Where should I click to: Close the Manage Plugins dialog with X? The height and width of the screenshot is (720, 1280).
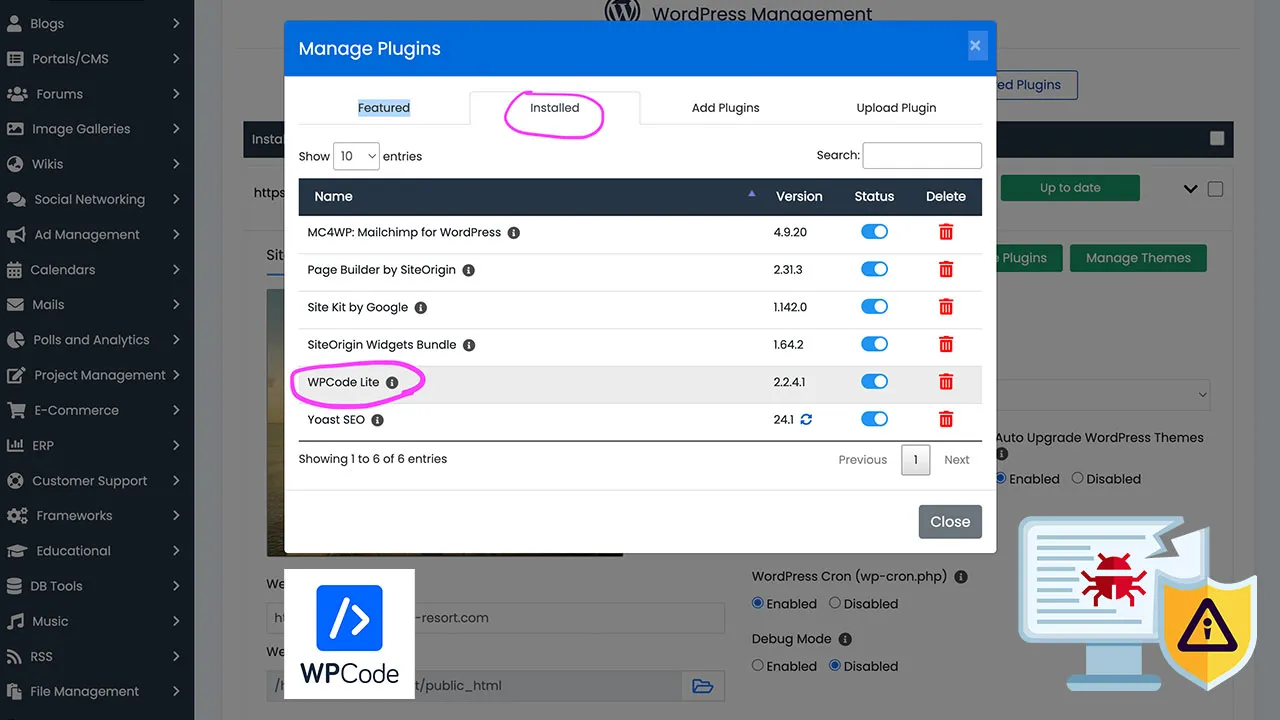pyautogui.click(x=975, y=45)
